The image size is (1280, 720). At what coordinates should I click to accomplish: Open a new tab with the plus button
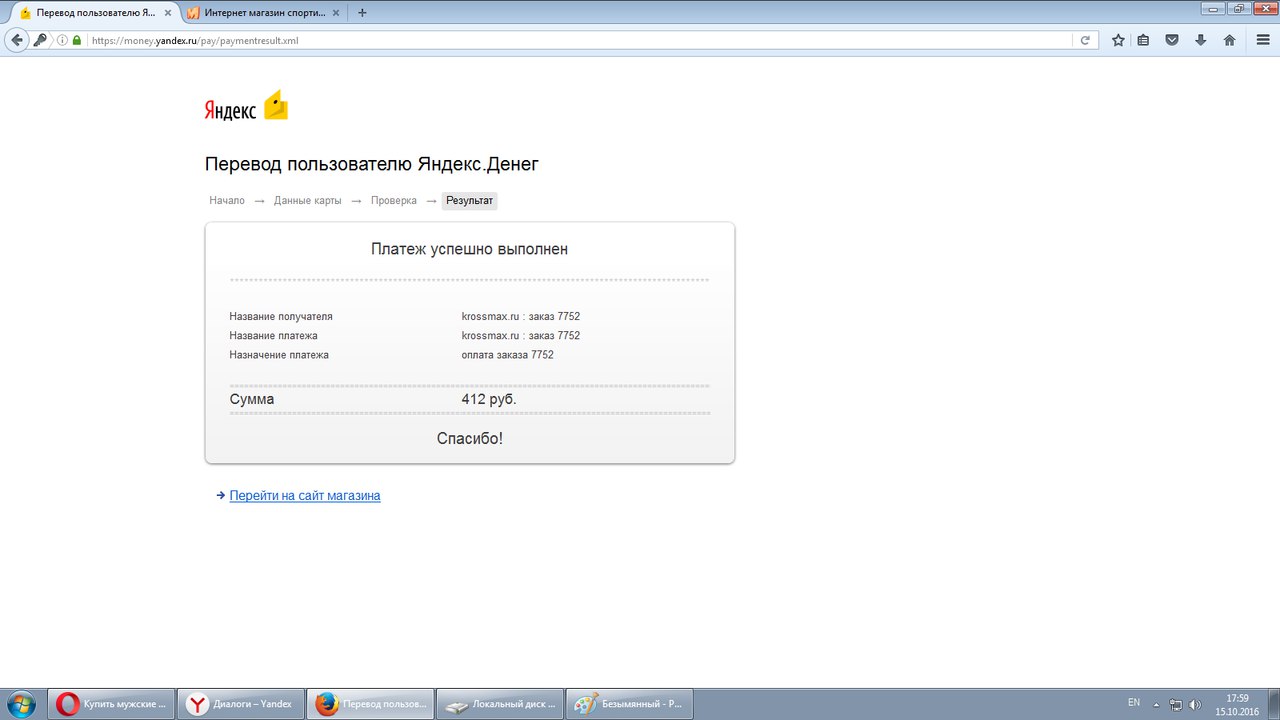tap(362, 13)
